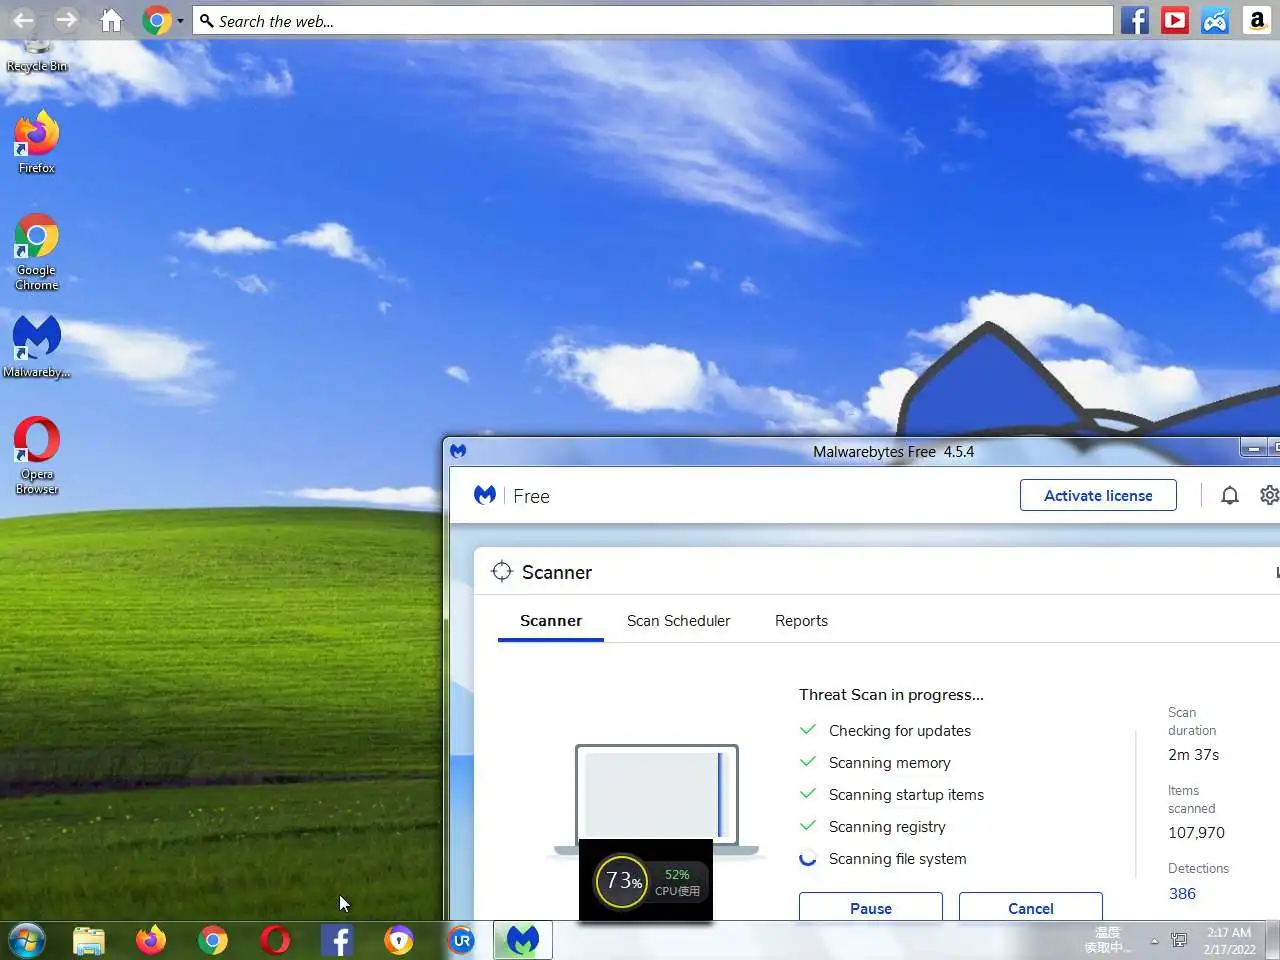
Task: Click the 107,970 items scanned value
Action: click(1196, 833)
